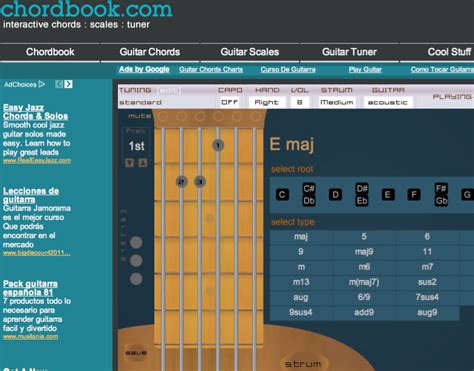Show the previous ad with the left arrow
The image size is (474, 371).
[59, 84]
